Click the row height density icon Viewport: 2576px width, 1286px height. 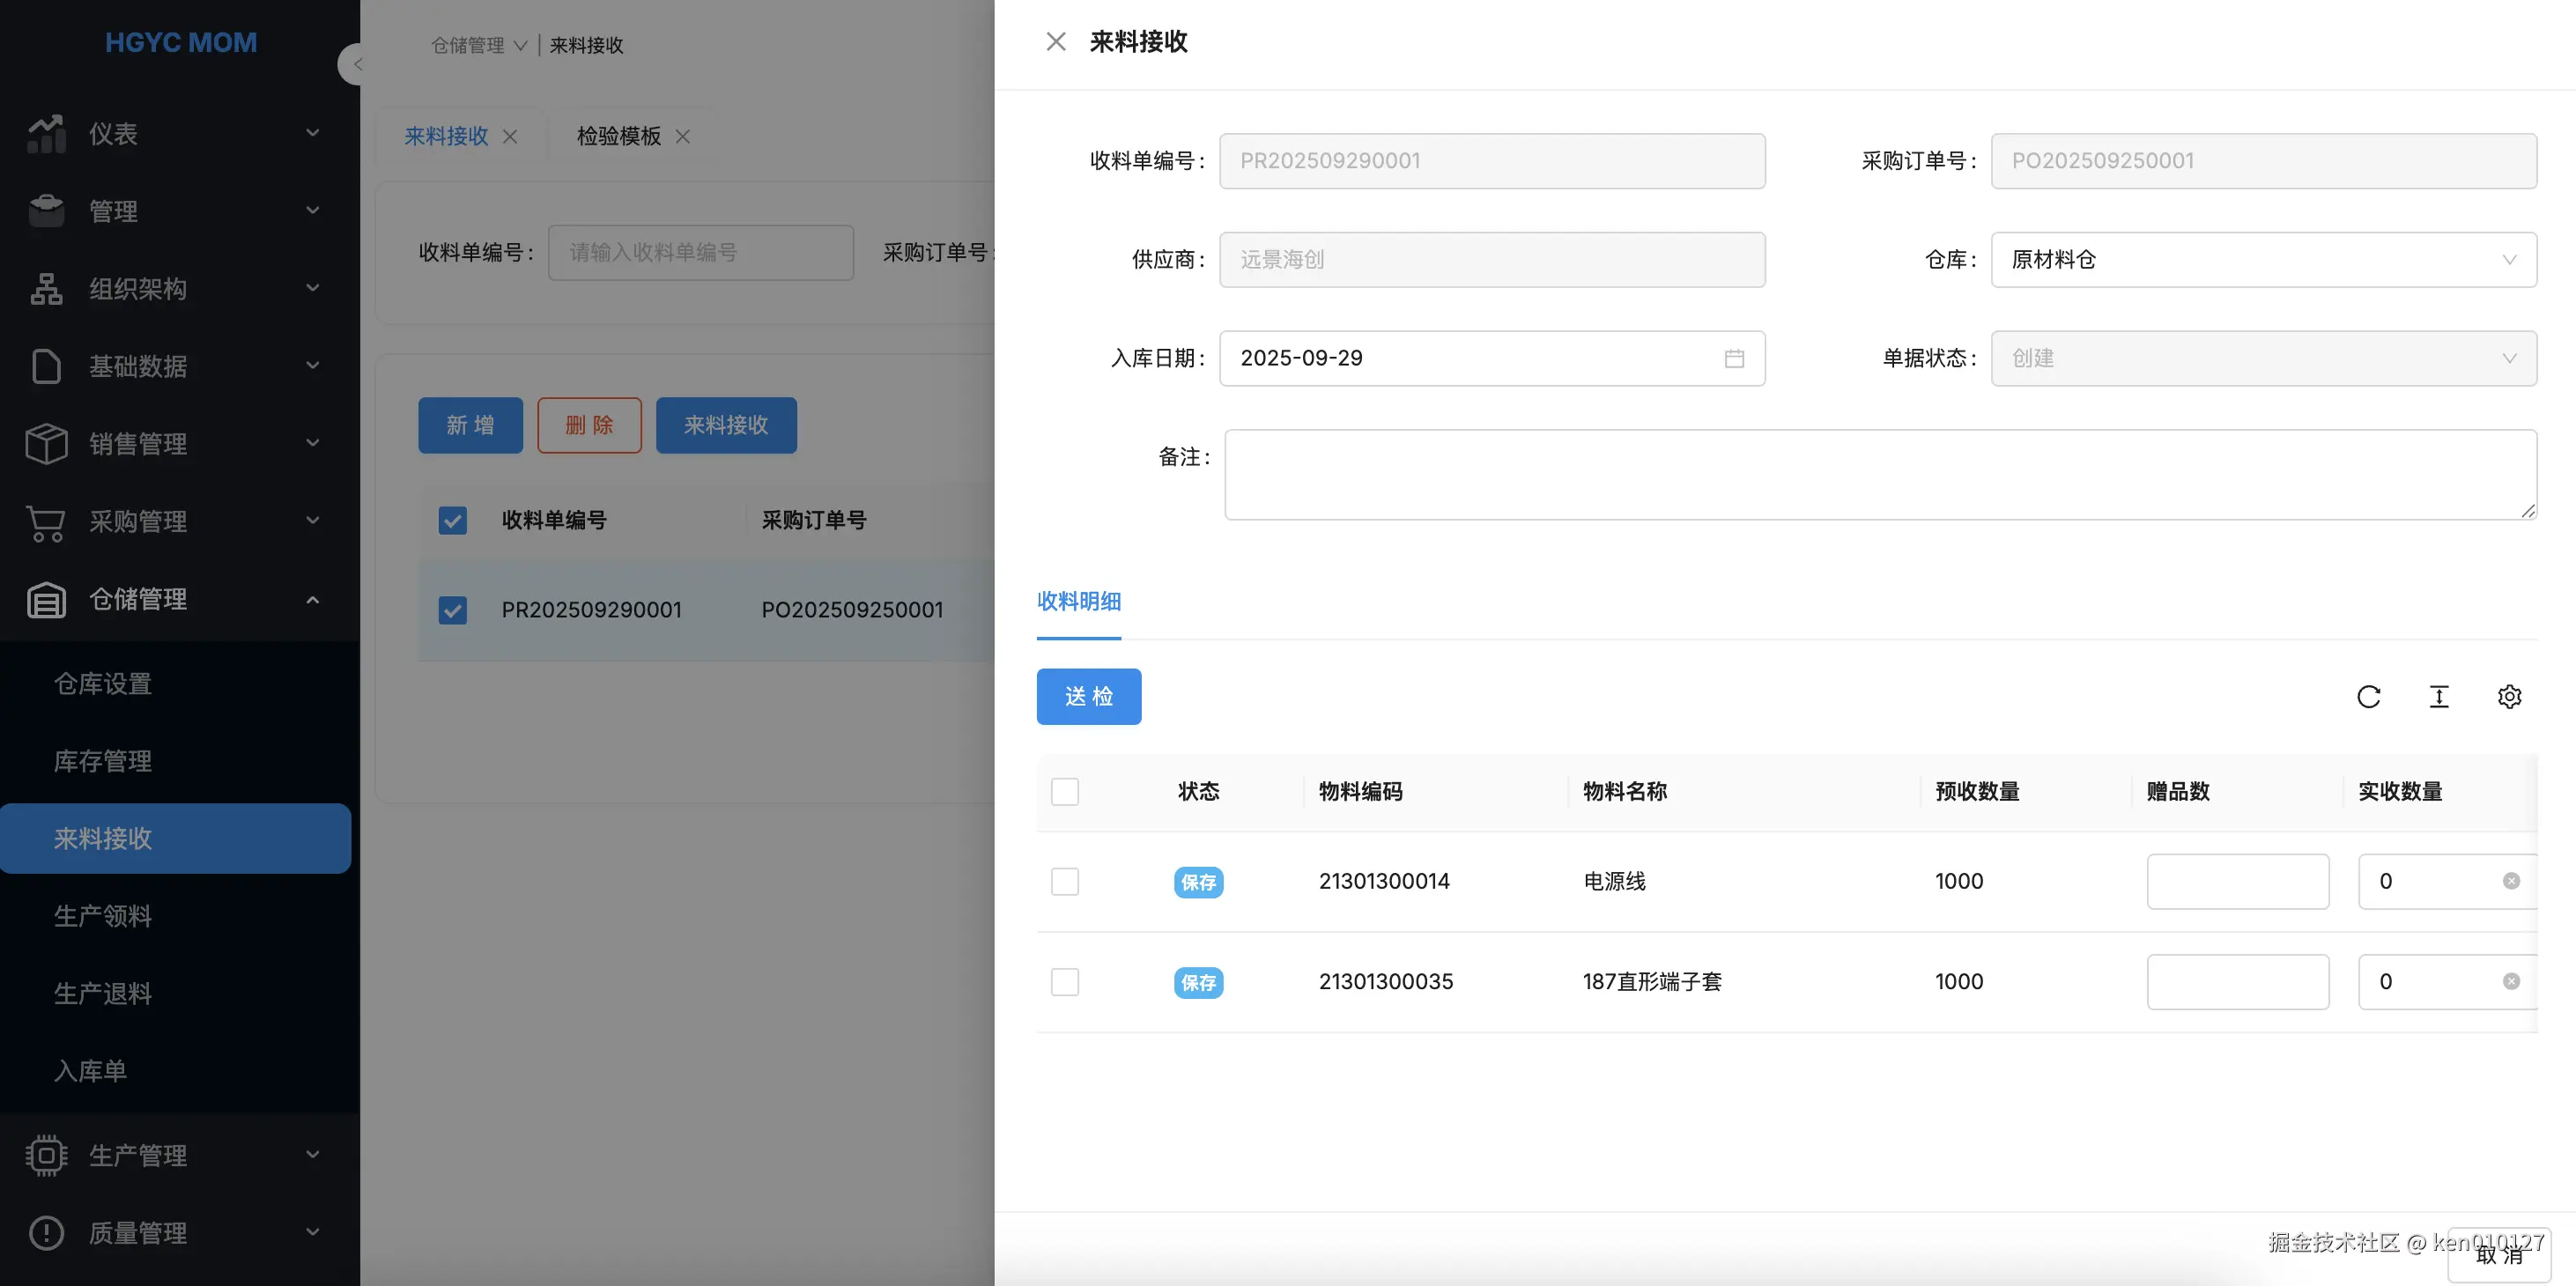pos(2439,696)
